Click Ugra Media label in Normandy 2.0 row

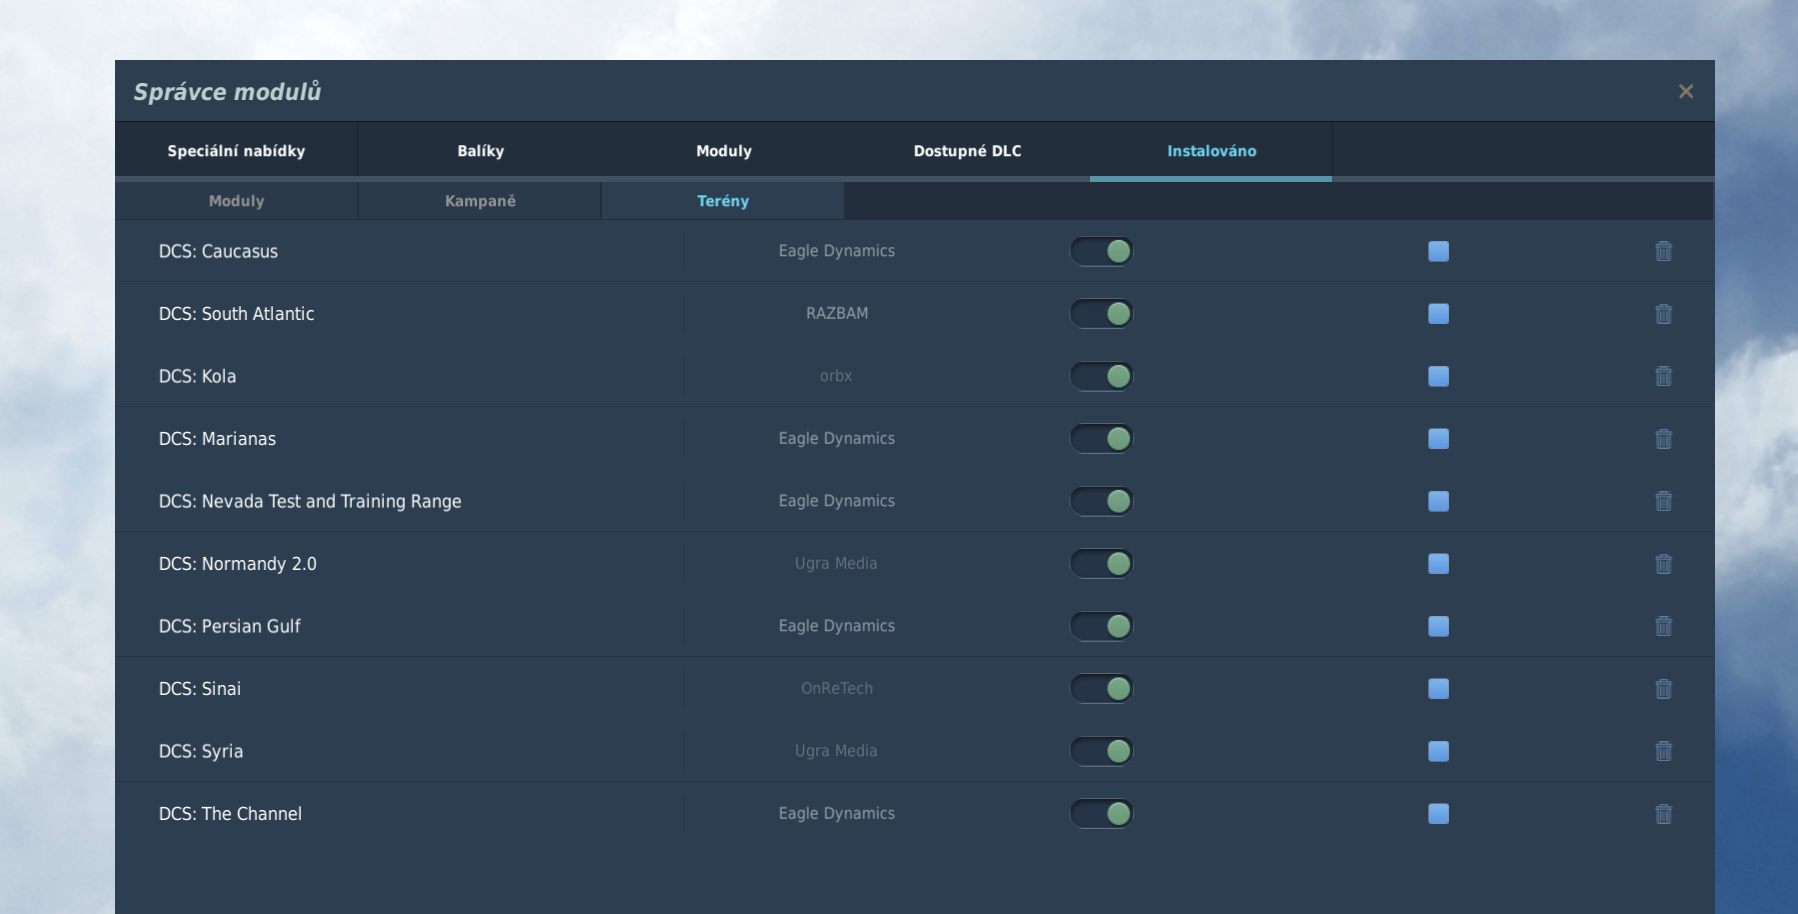836,564
